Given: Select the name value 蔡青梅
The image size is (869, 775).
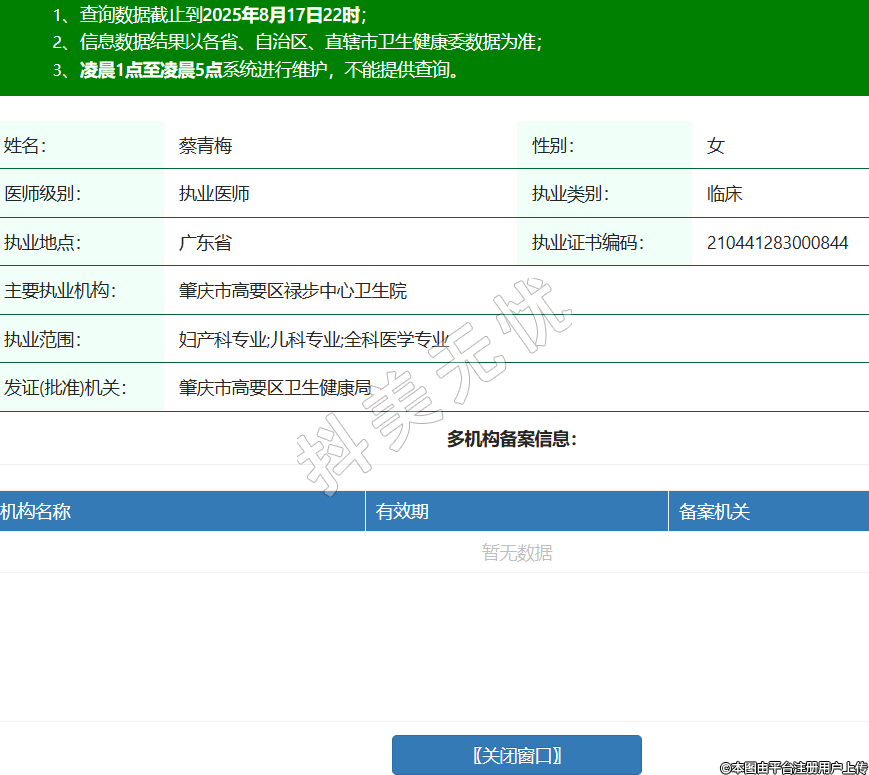Looking at the screenshot, I should pyautogui.click(x=206, y=146).
